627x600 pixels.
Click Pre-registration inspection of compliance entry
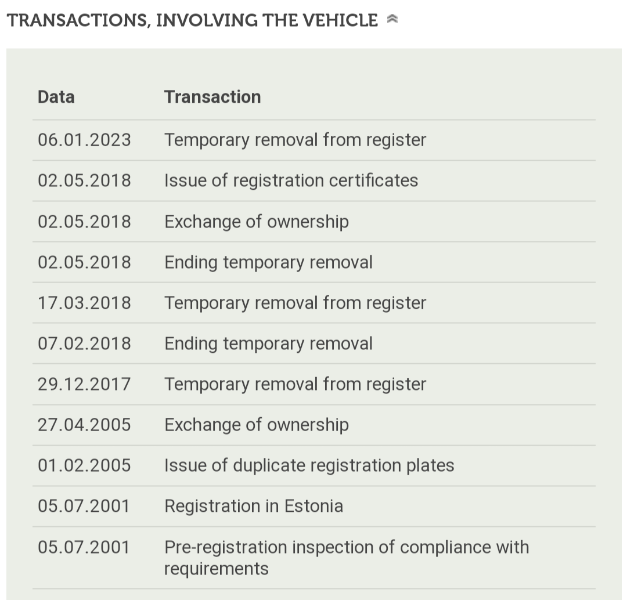coord(346,558)
